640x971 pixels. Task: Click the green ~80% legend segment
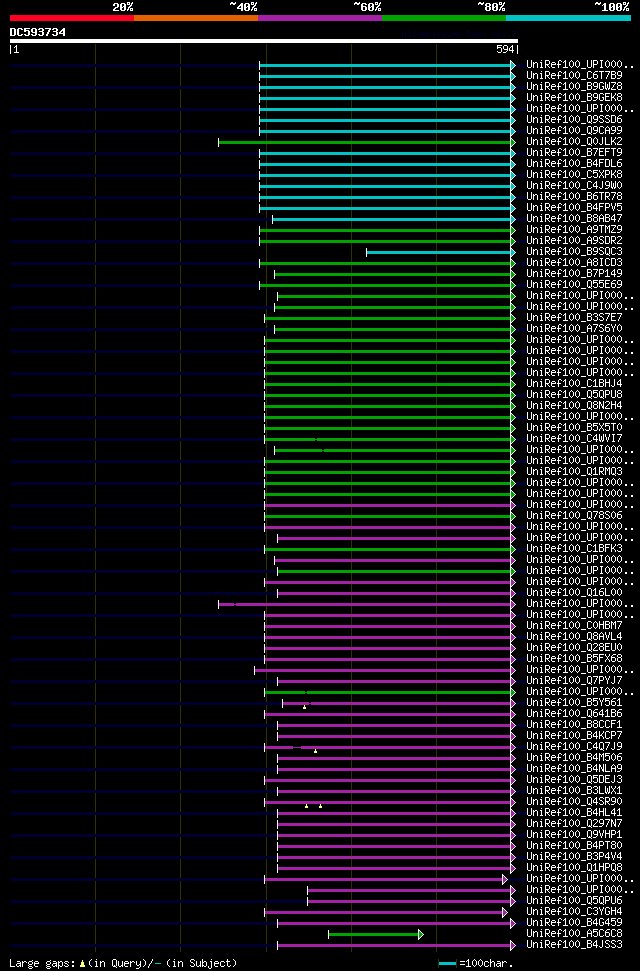coord(444,18)
